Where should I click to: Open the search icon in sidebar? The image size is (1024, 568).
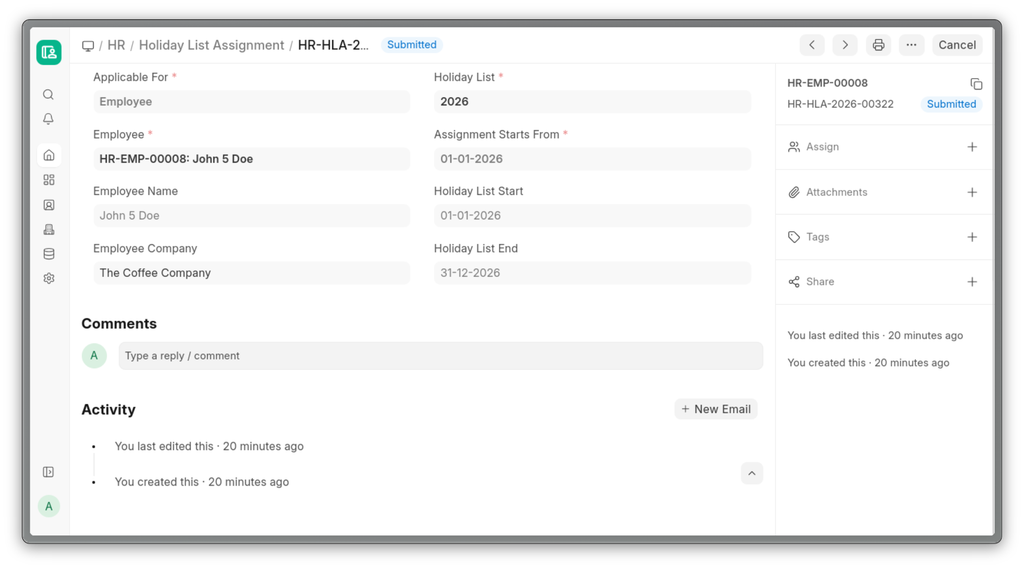coord(48,95)
